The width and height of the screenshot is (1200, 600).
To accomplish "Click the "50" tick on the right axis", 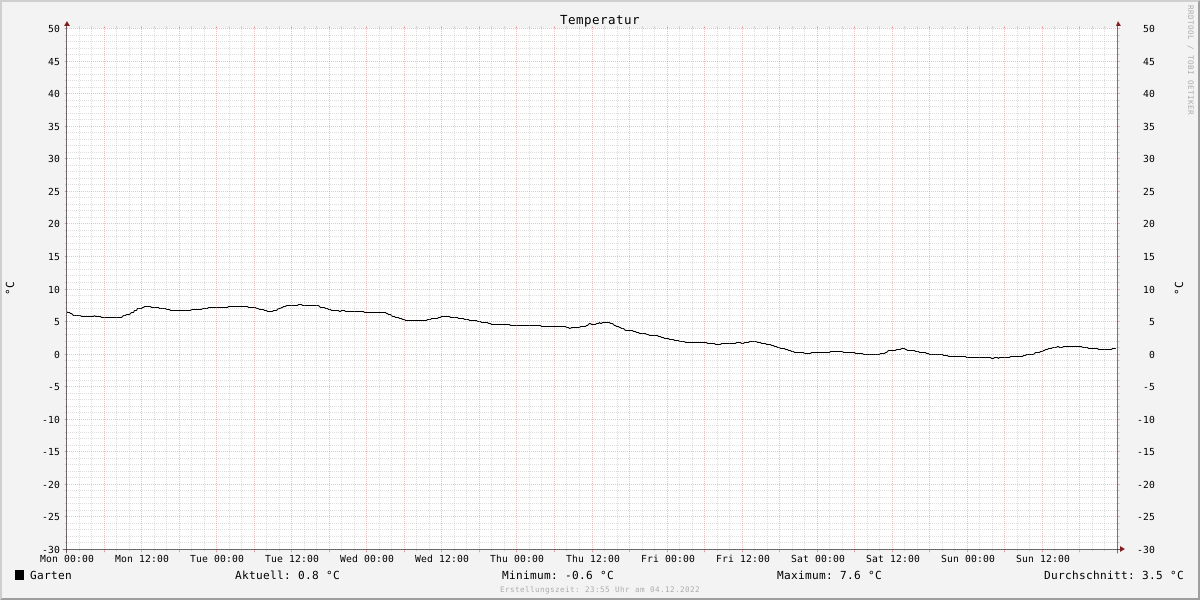I will point(1148,29).
